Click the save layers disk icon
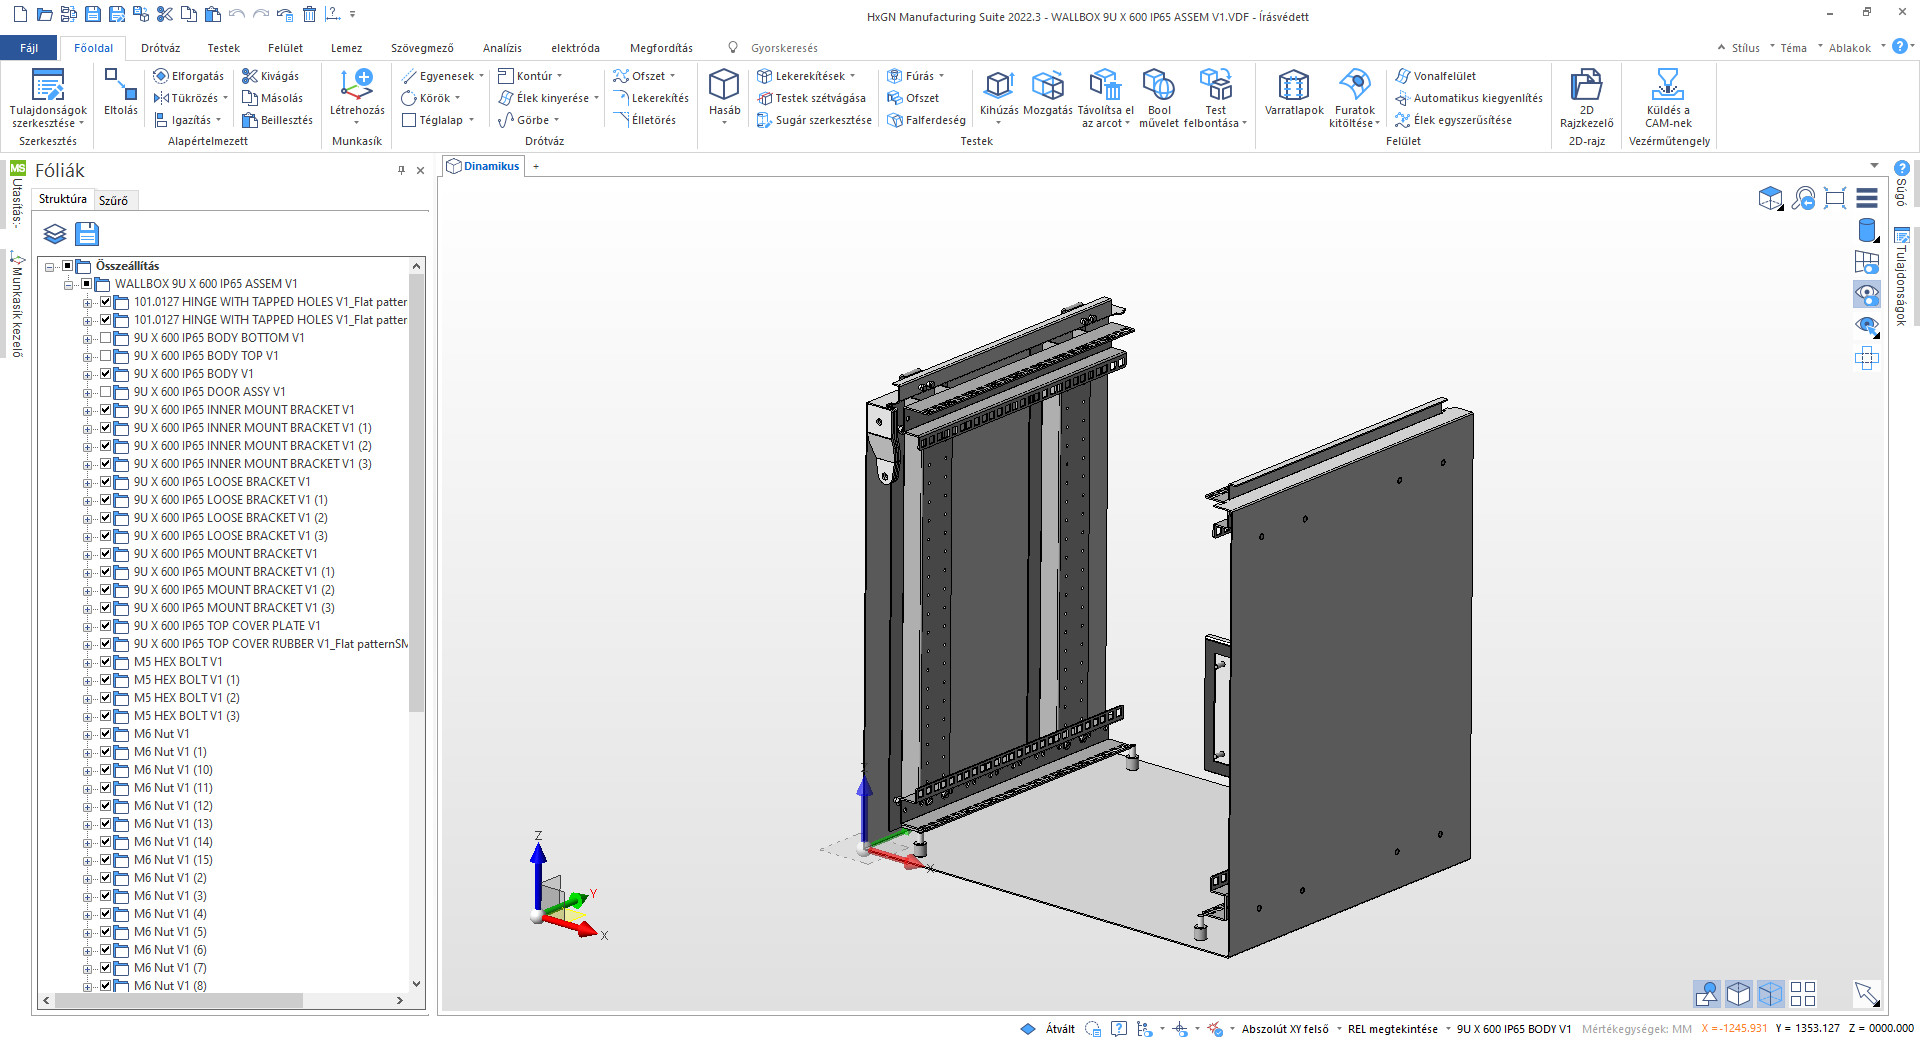Viewport: 1920px width, 1040px height. click(x=87, y=234)
